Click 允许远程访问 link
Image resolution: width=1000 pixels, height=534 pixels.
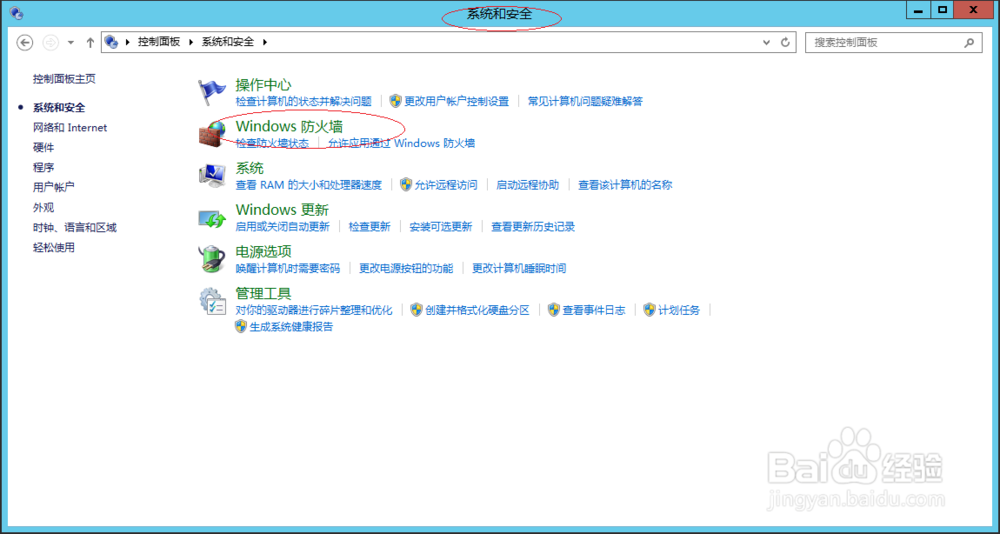click(446, 185)
